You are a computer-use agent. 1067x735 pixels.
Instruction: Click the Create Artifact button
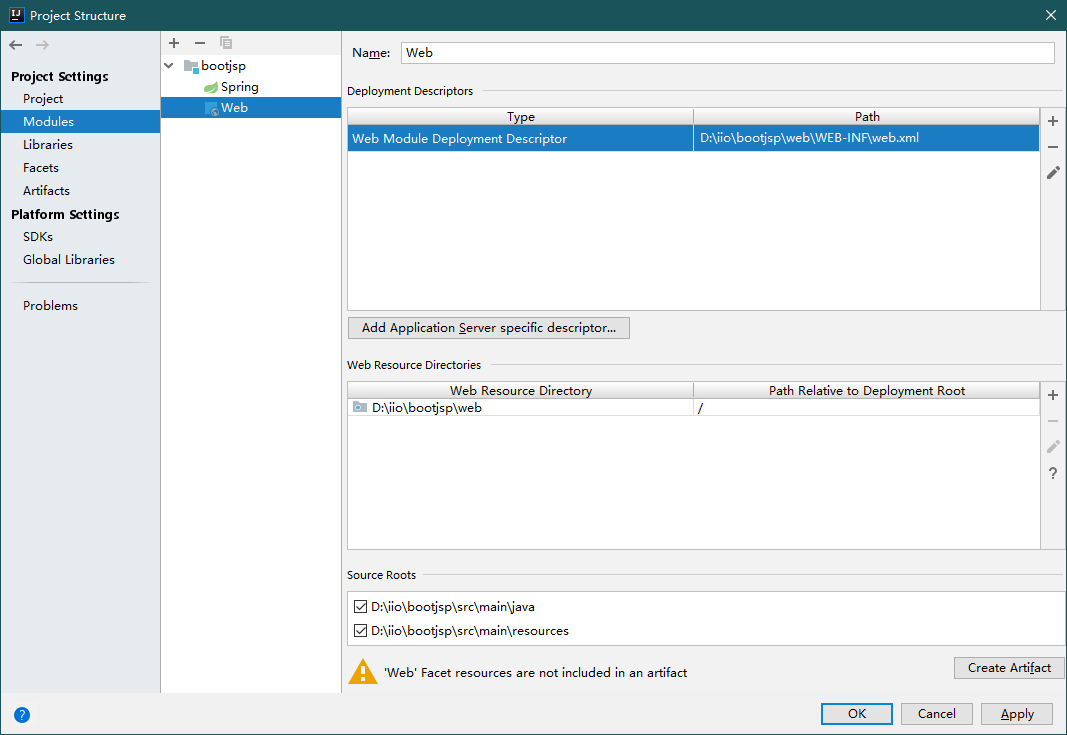pyautogui.click(x=1009, y=668)
